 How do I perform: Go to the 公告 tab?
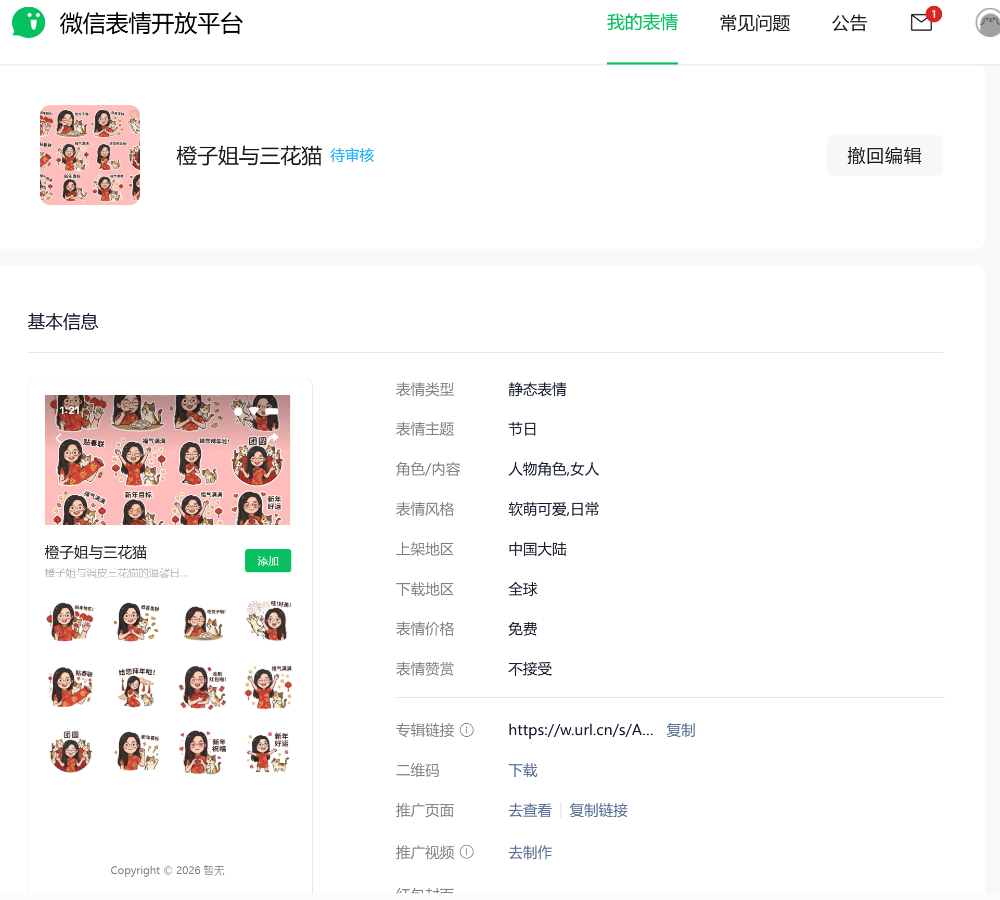pos(849,24)
